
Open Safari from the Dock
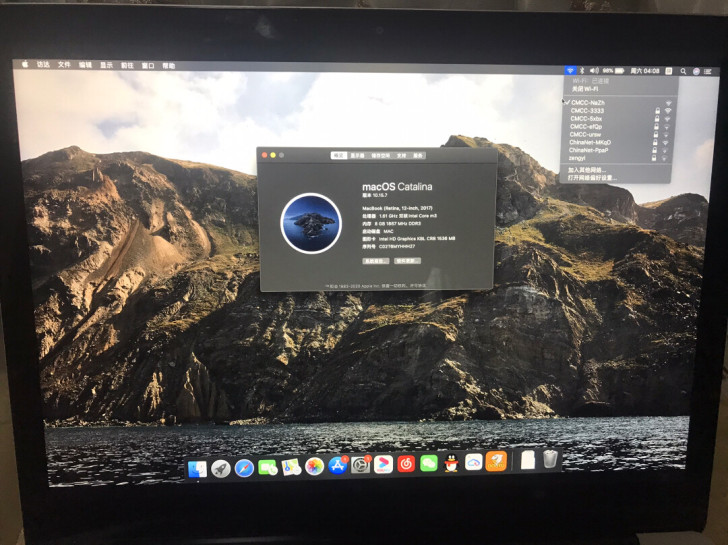(x=244, y=468)
